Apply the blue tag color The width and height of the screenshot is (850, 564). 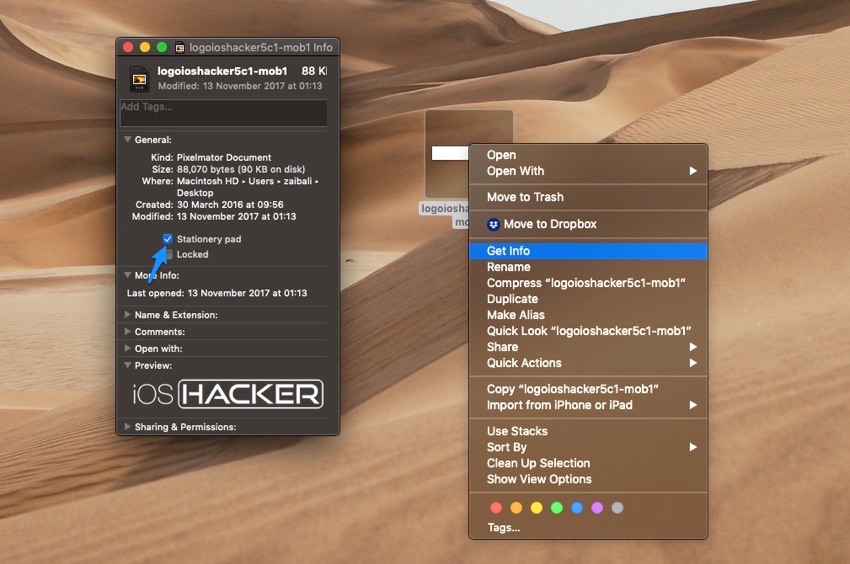point(577,508)
